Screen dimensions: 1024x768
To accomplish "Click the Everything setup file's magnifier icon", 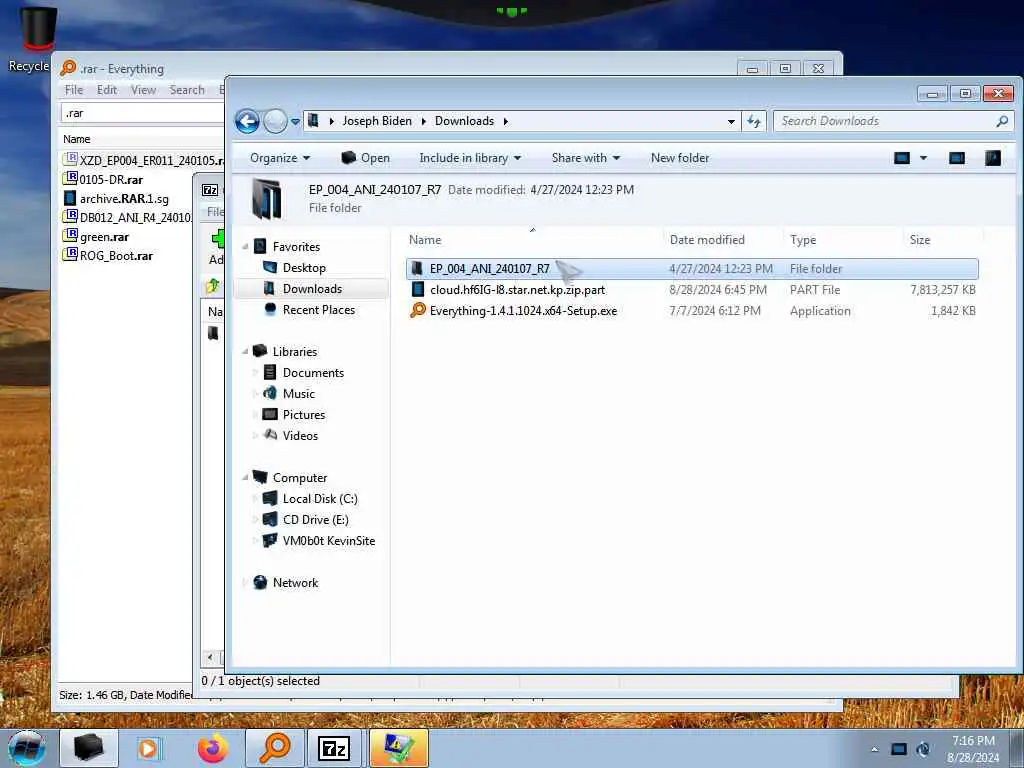I will pos(418,310).
